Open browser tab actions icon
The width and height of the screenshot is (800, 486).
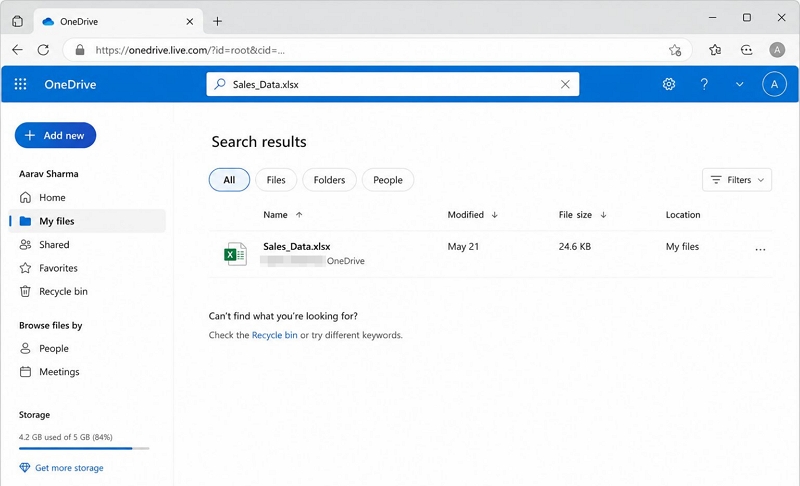click(17, 21)
